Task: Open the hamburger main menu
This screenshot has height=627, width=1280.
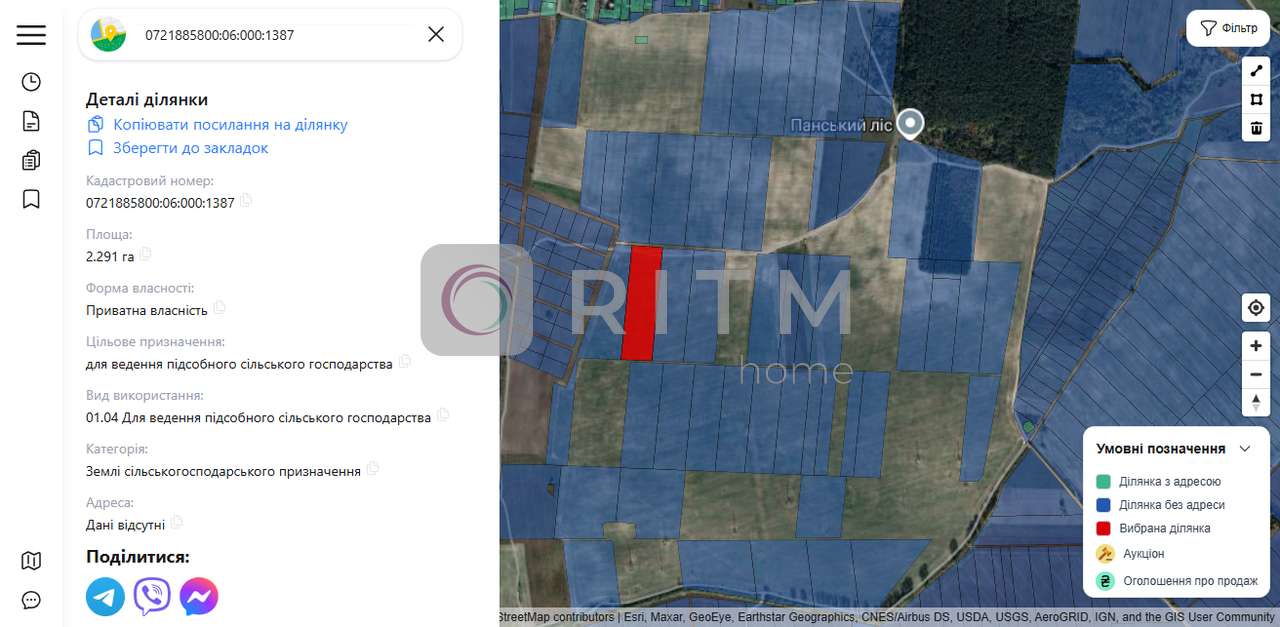Action: click(x=31, y=35)
